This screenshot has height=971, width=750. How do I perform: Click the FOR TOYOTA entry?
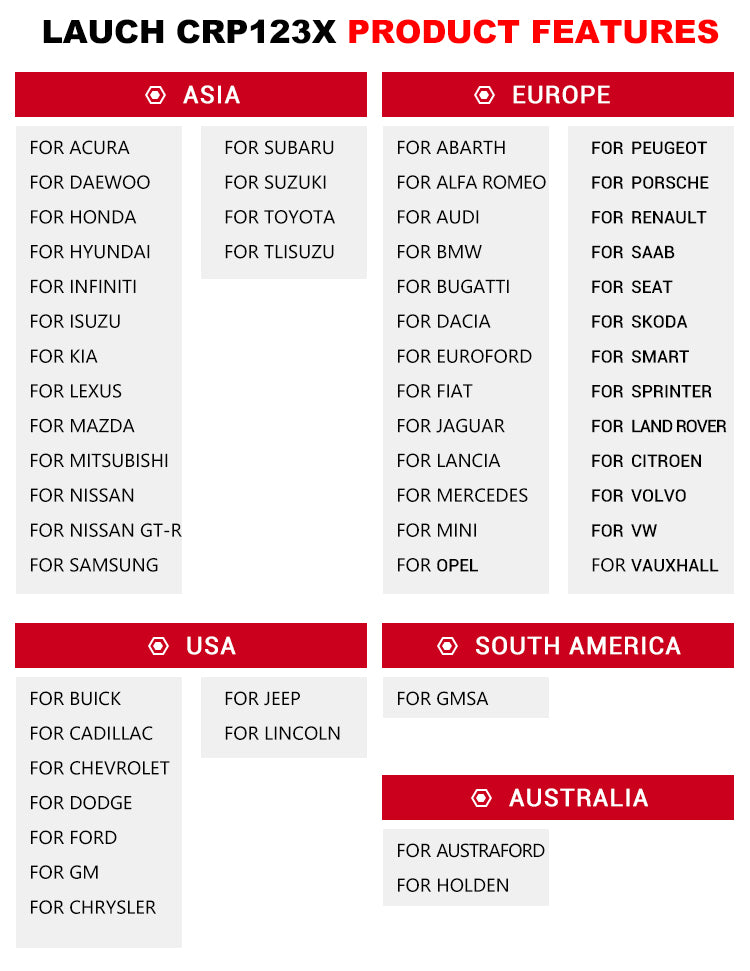tap(279, 217)
